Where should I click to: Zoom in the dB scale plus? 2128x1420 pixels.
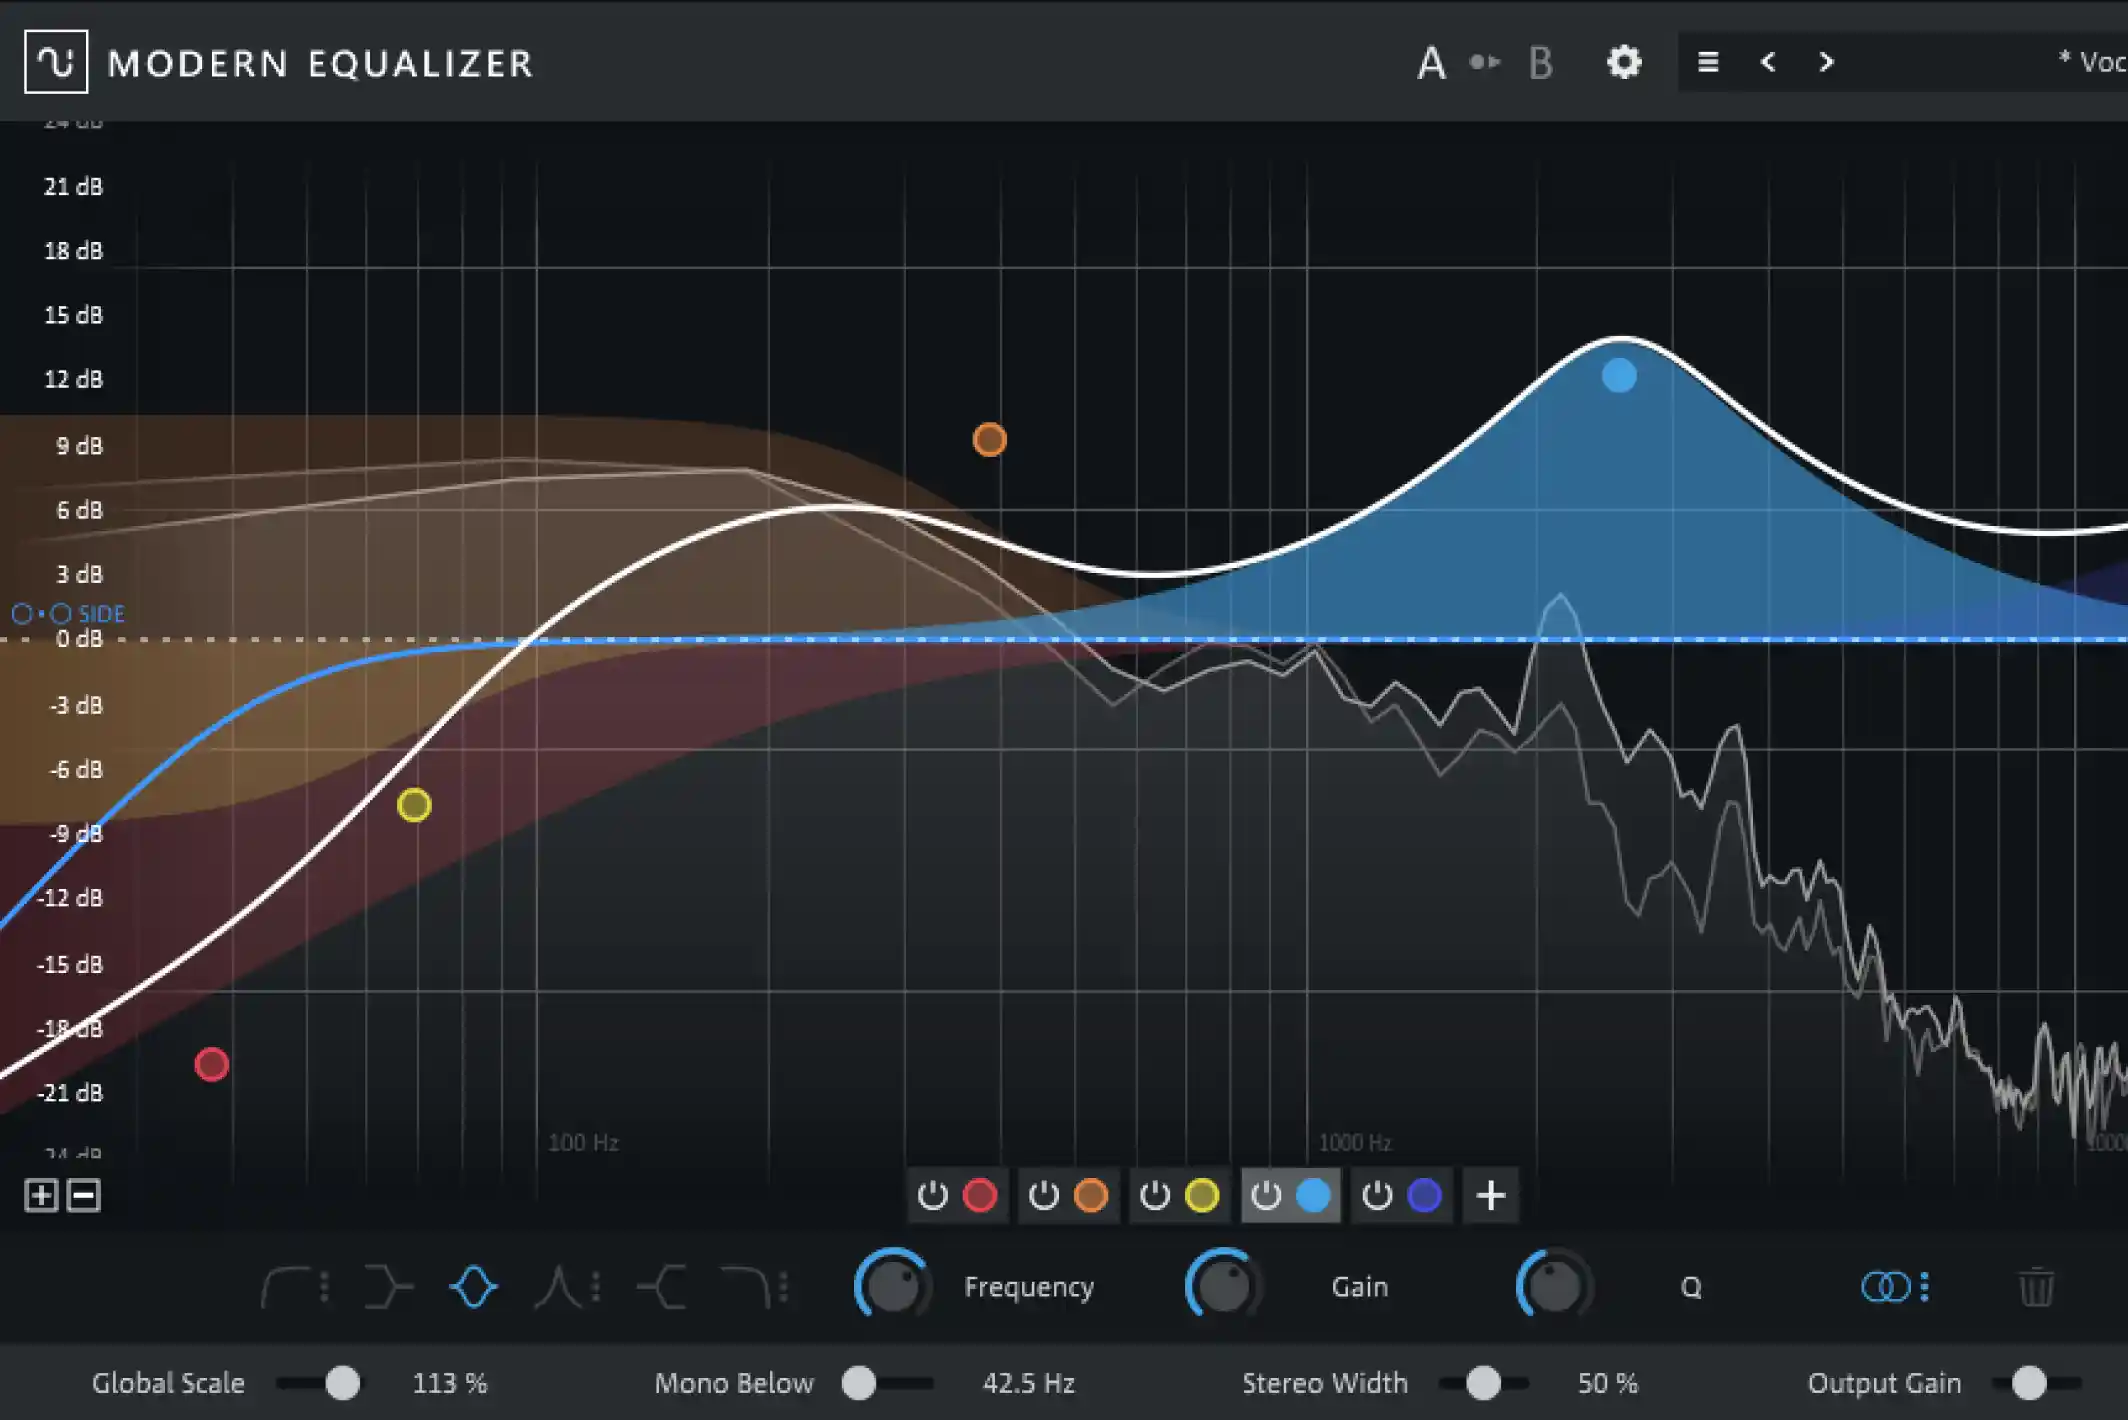(41, 1195)
